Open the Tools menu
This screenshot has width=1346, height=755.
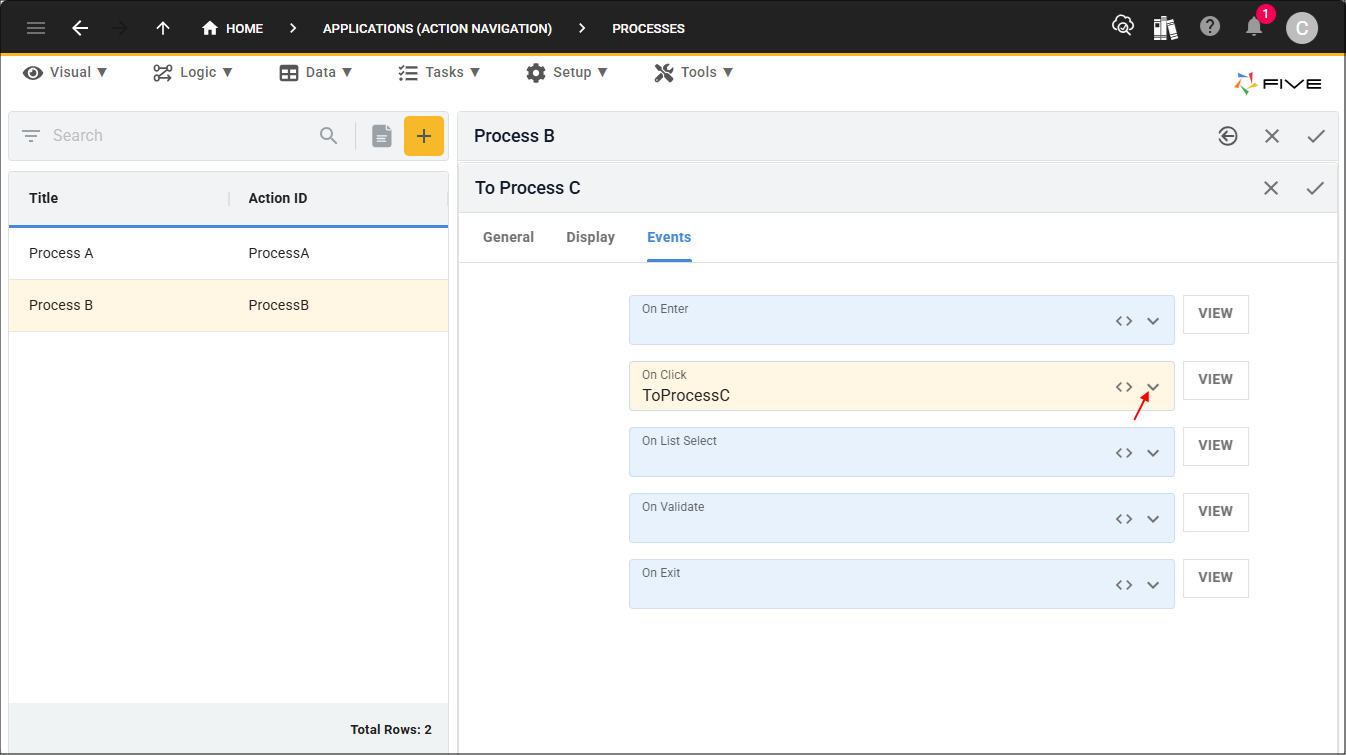pos(694,72)
